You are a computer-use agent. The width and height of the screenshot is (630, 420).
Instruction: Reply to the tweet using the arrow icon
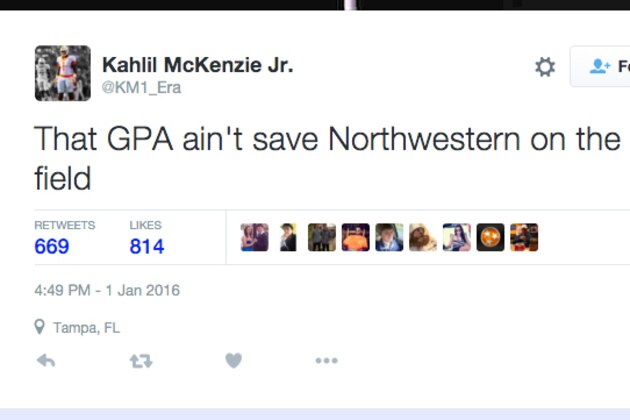click(46, 361)
